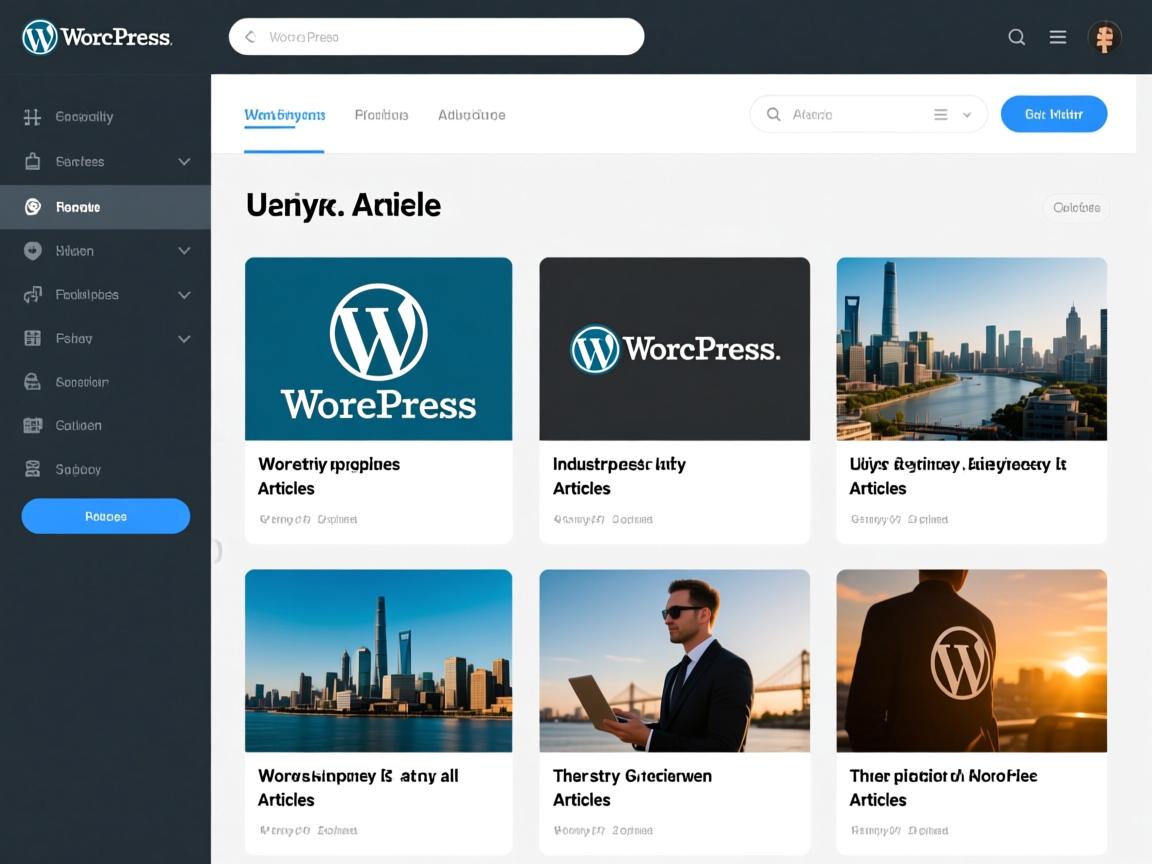The image size is (1152, 864).
Task: Switch to the second content tab
Action: pyautogui.click(x=381, y=115)
